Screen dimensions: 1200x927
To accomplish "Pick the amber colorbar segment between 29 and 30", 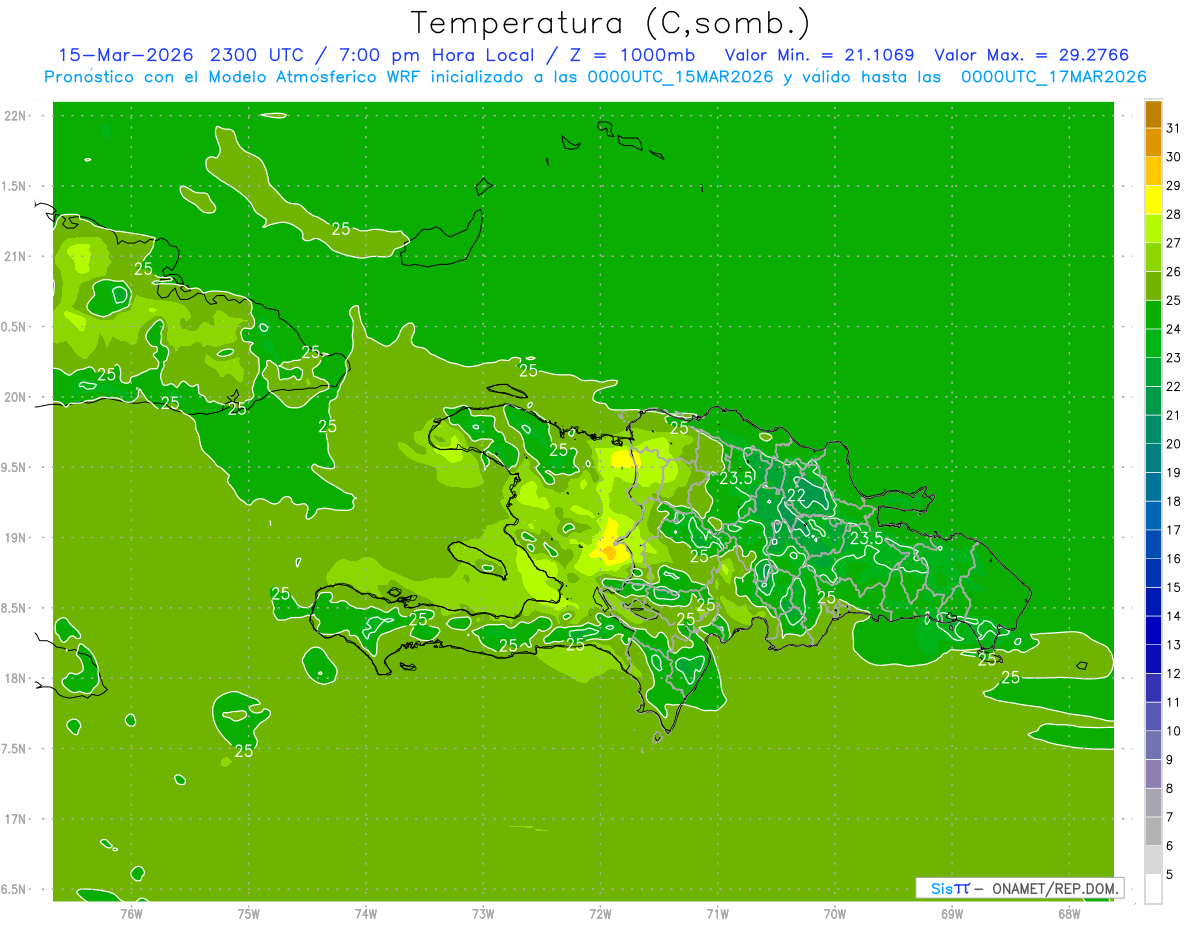I will tap(1153, 172).
